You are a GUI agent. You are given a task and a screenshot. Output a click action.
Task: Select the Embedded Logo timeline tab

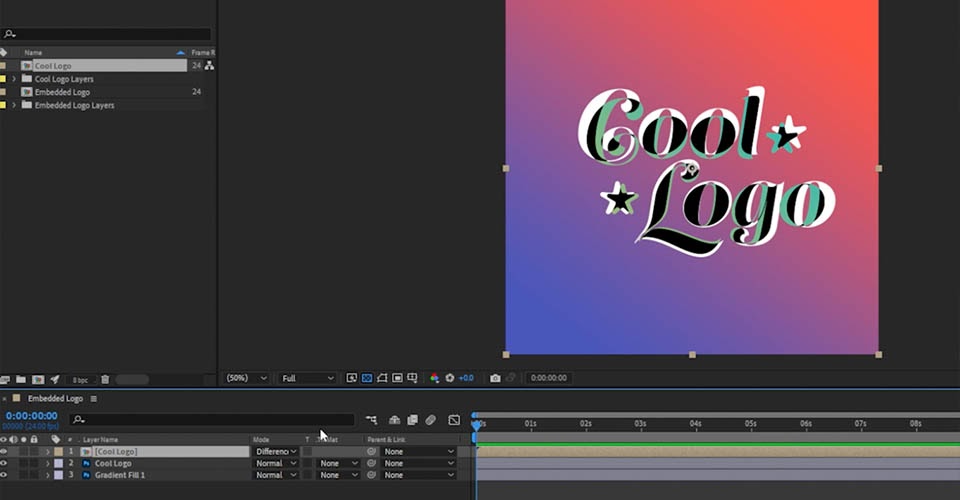click(x=55, y=399)
